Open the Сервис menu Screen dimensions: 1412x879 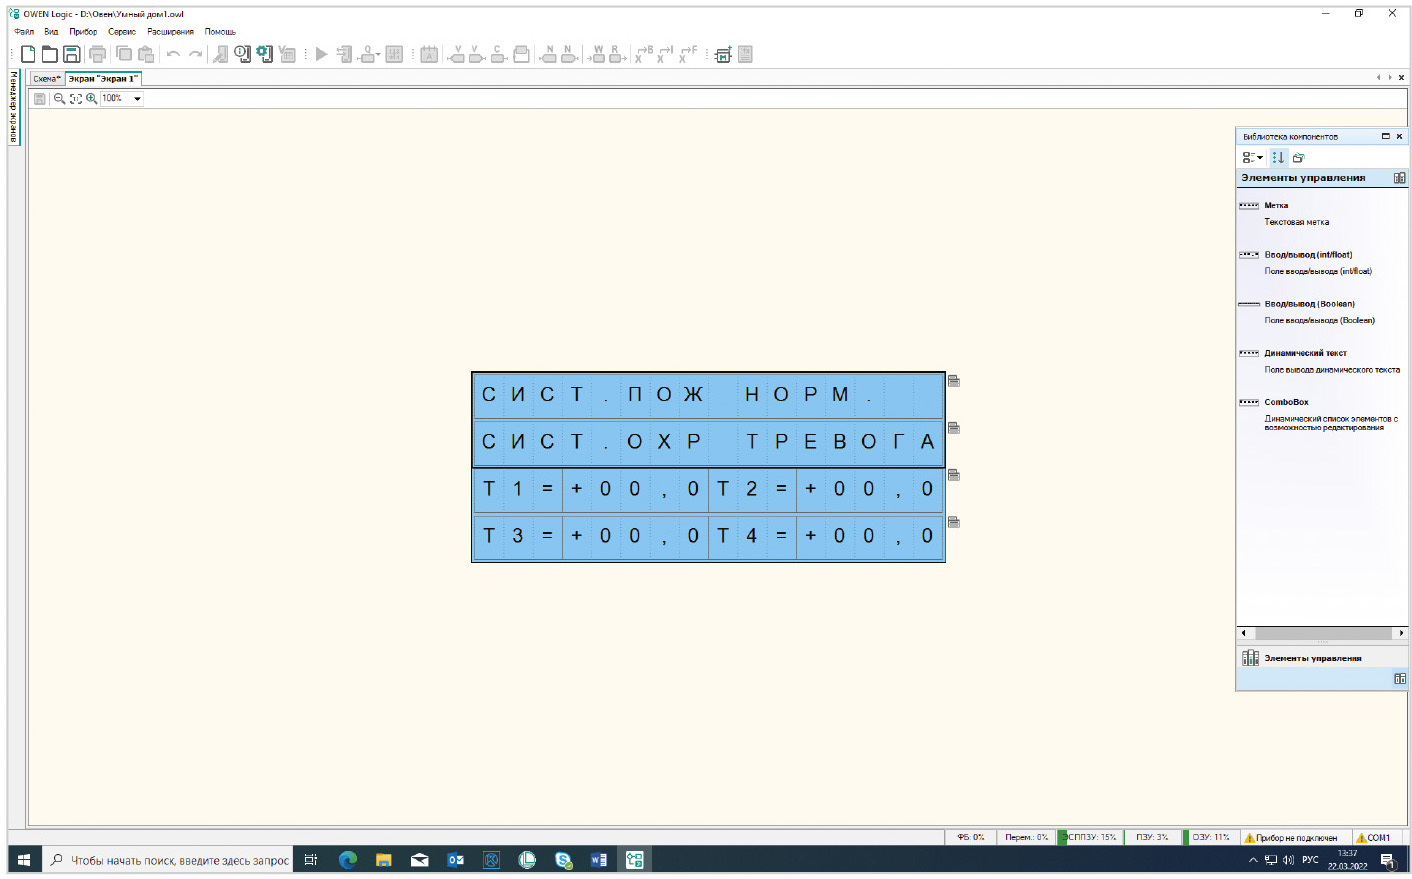point(122,32)
